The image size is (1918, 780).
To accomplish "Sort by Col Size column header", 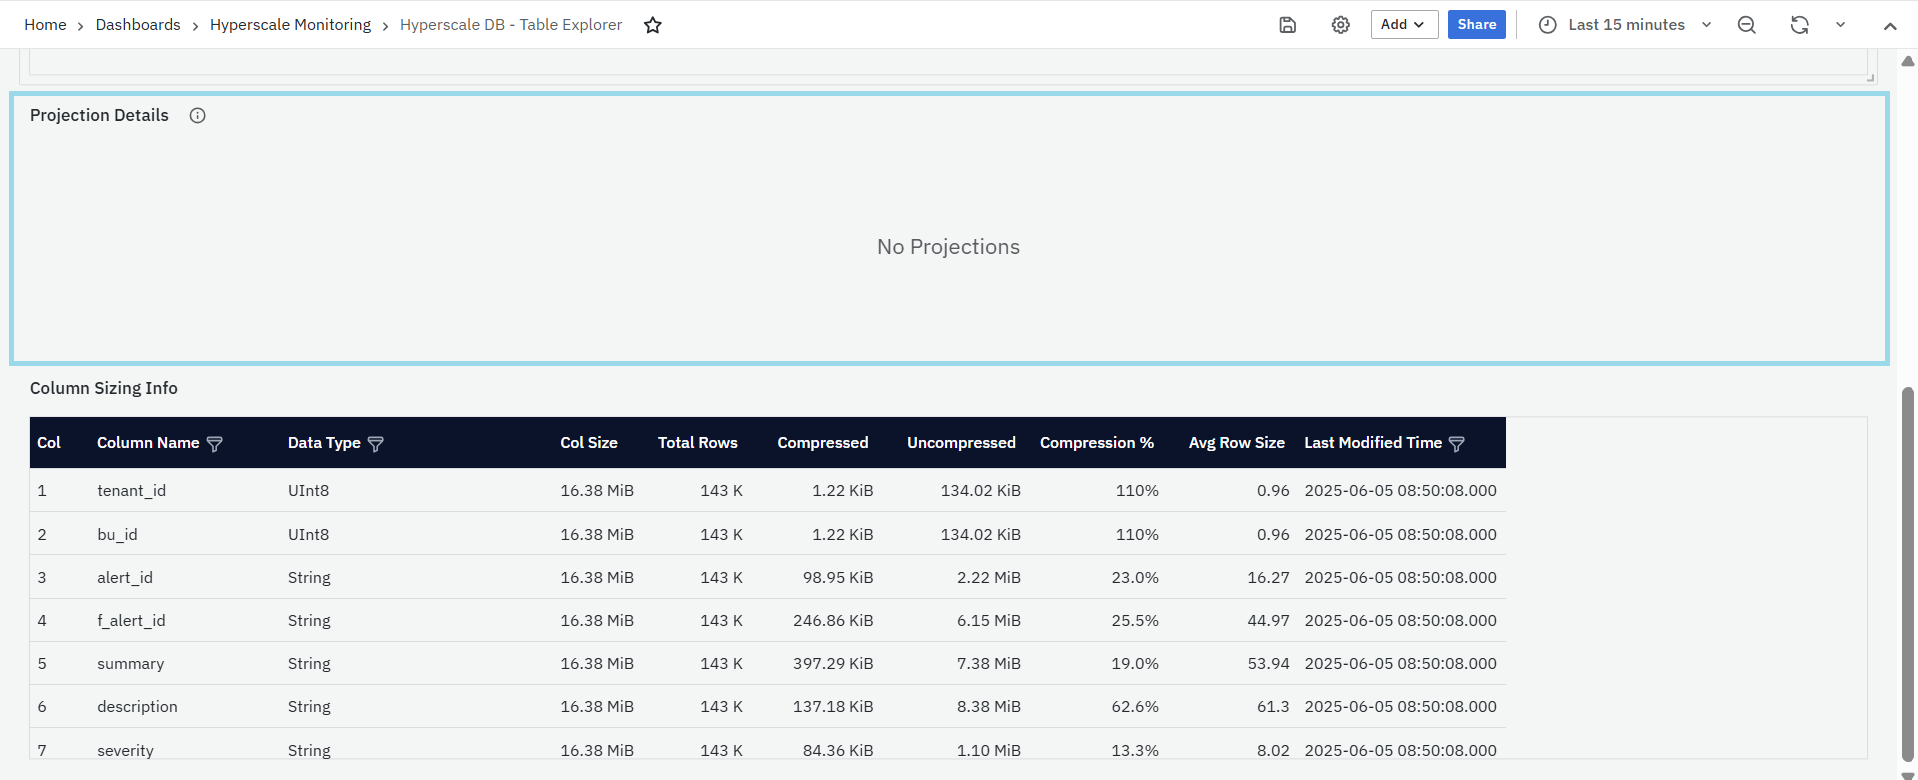I will tap(588, 443).
